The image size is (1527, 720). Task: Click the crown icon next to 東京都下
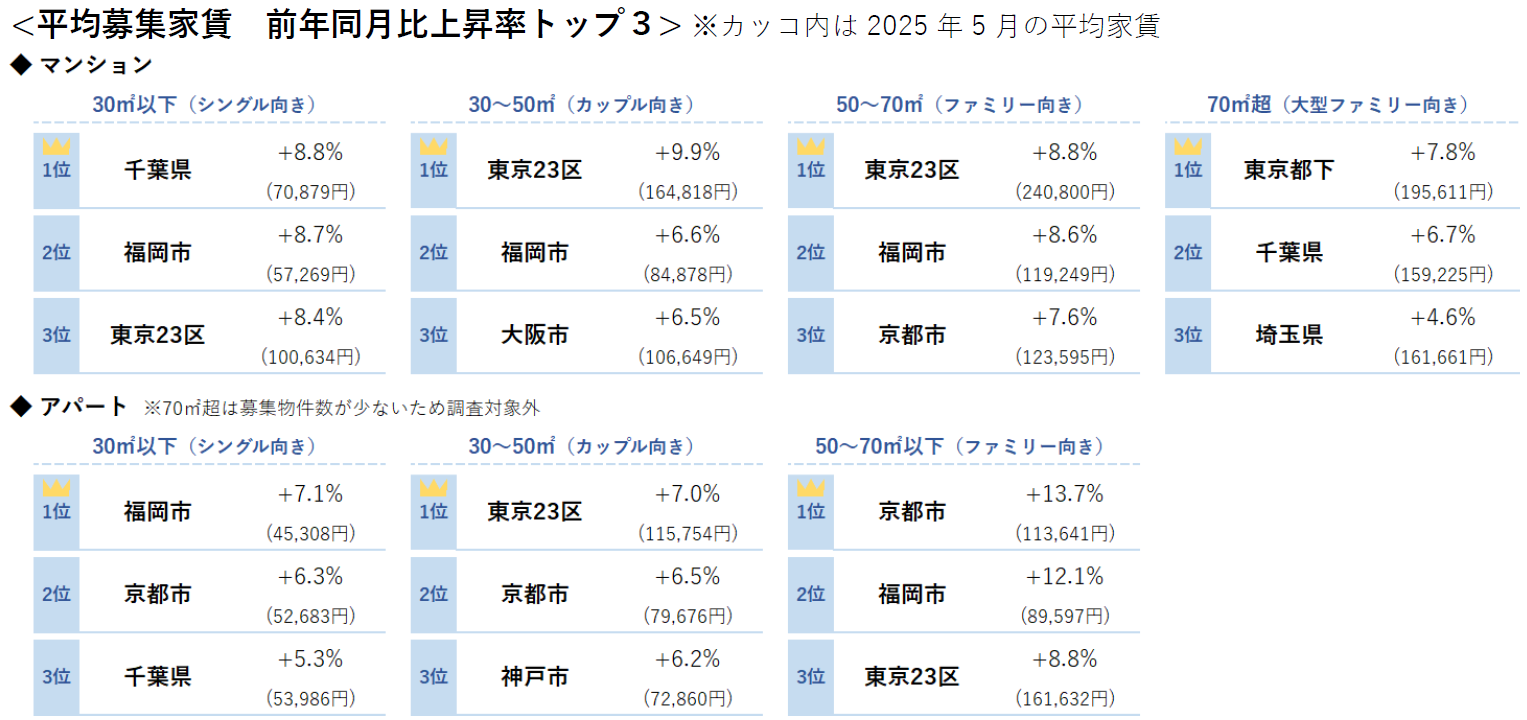point(1187,148)
